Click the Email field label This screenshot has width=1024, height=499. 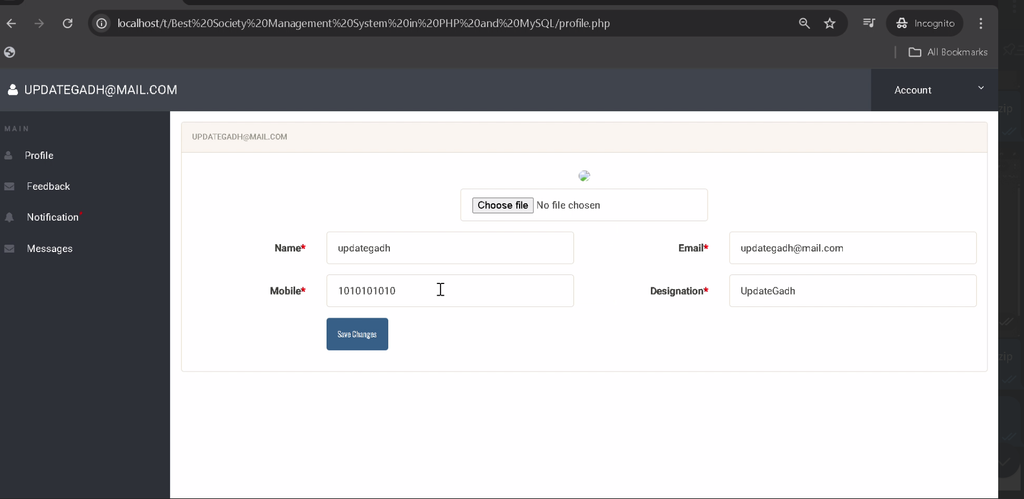pos(693,248)
